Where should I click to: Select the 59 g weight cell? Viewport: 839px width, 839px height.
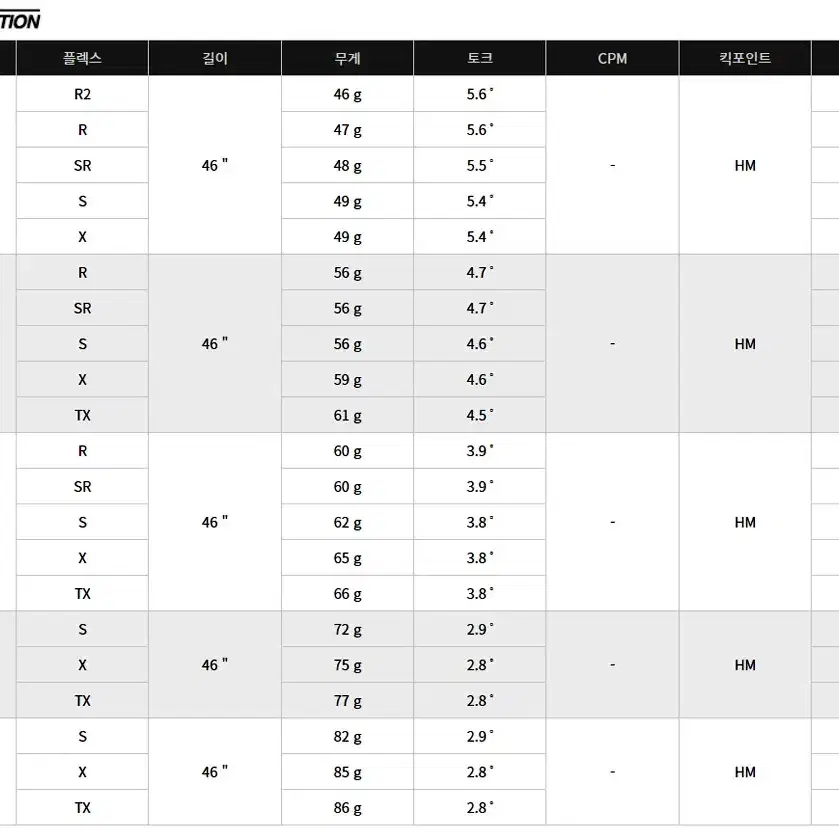[x=347, y=379]
